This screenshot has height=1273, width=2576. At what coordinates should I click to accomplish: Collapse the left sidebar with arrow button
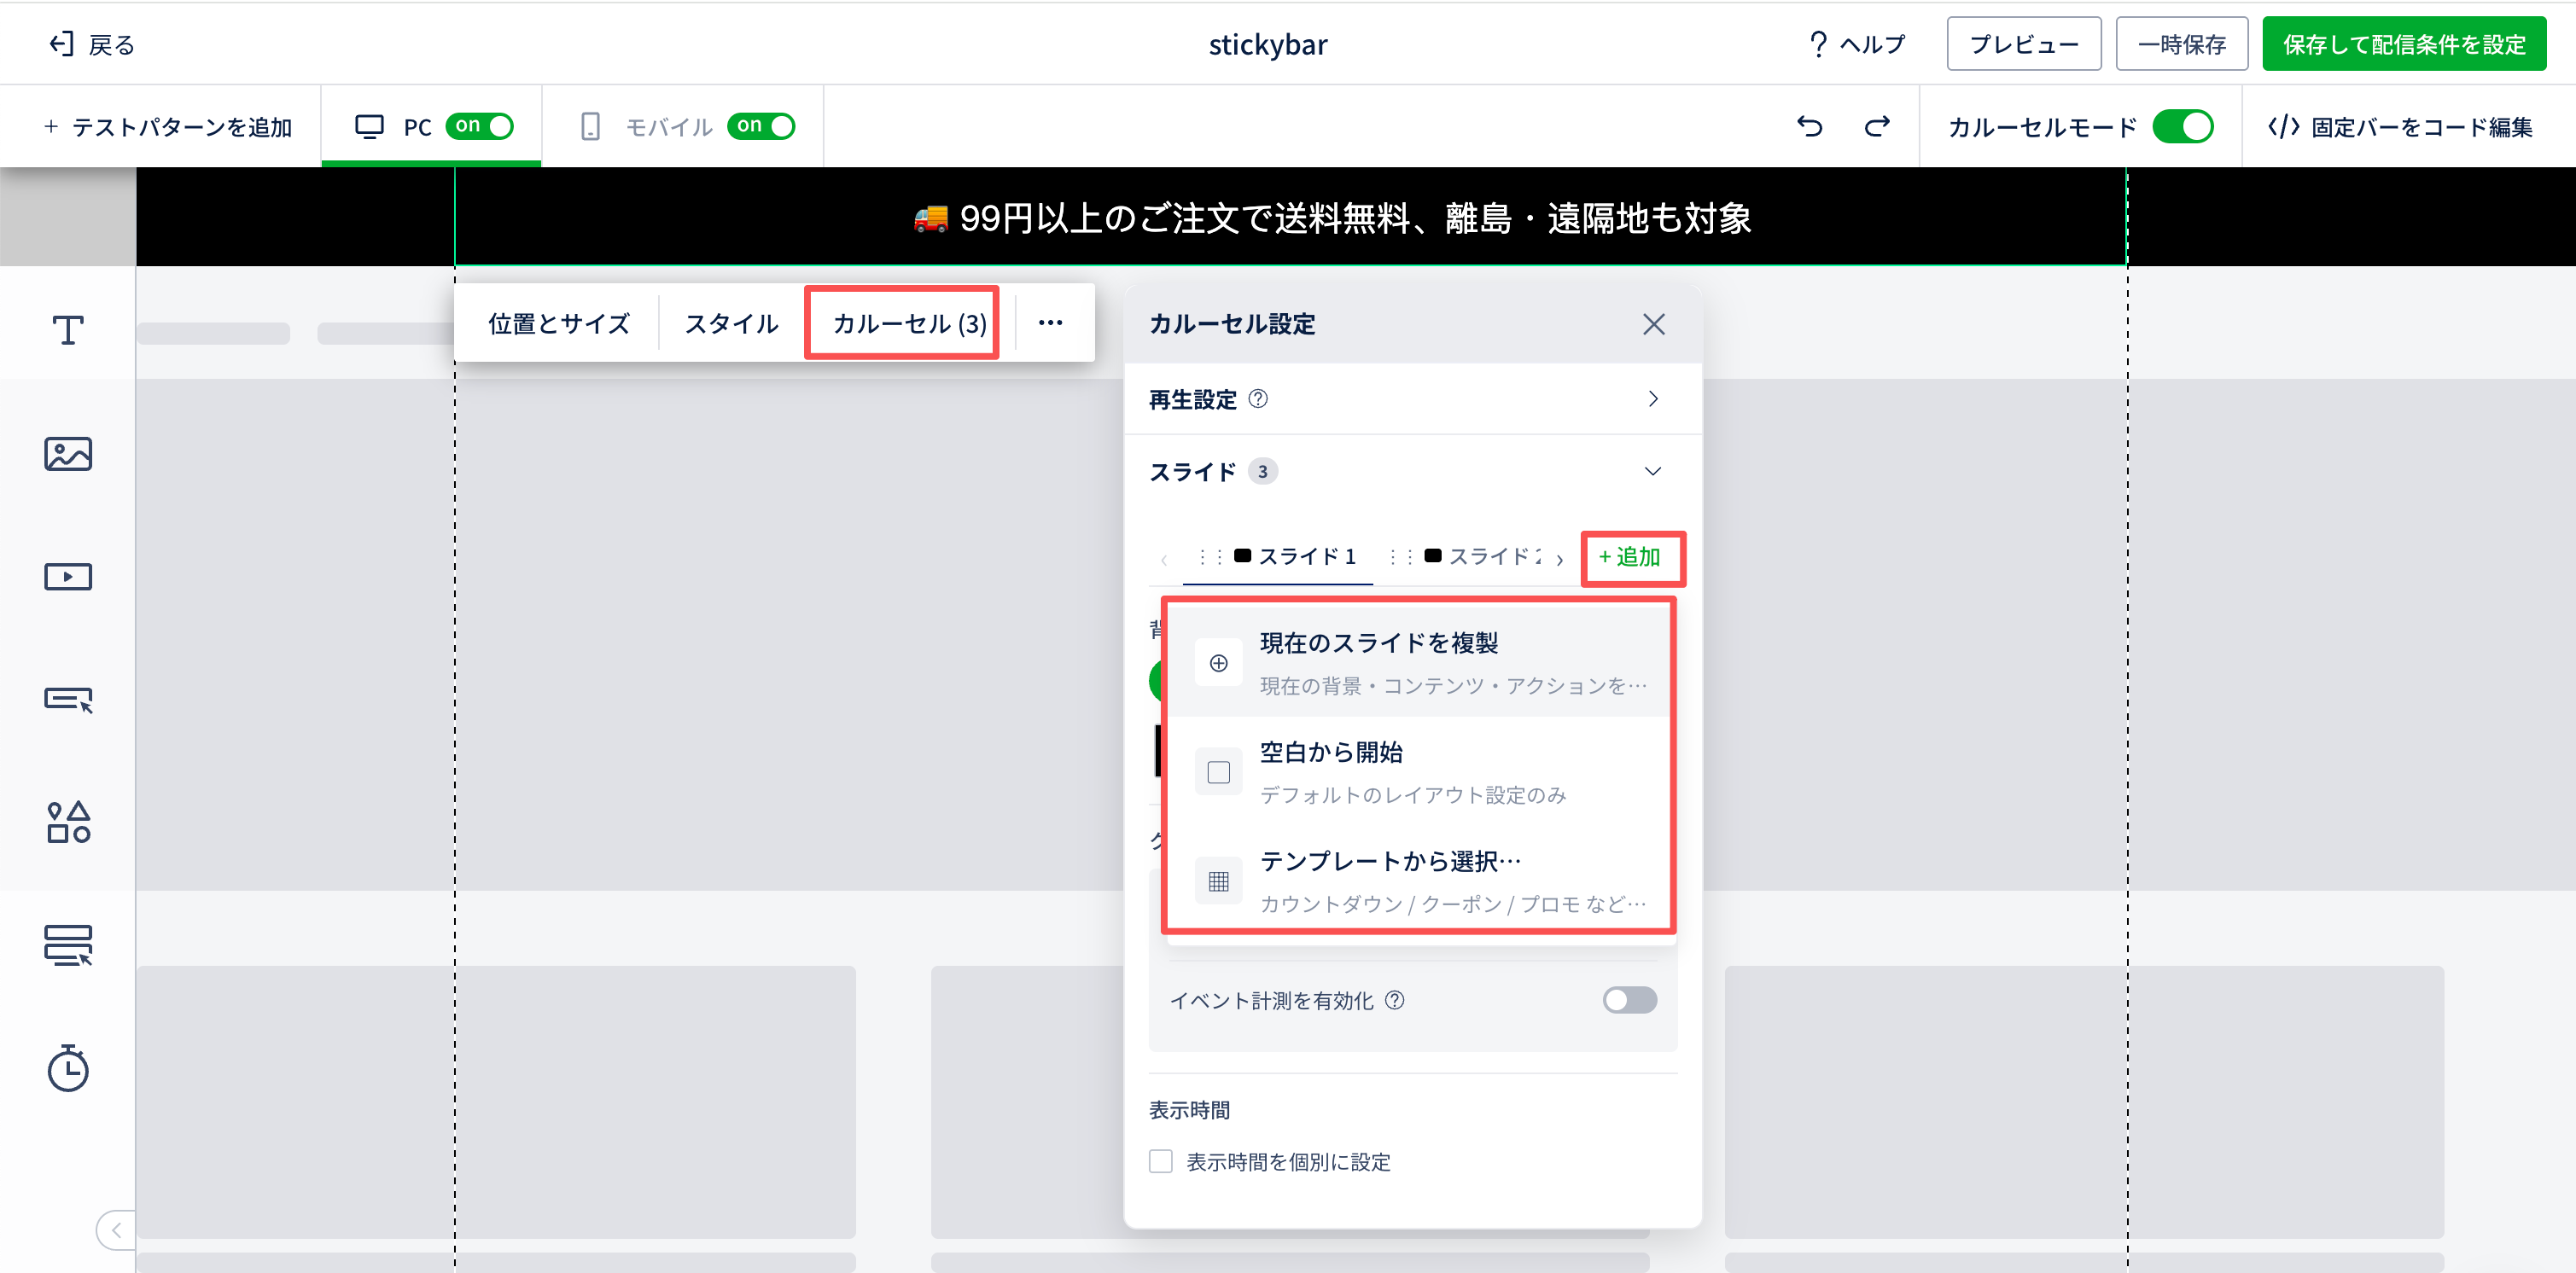pyautogui.click(x=116, y=1230)
